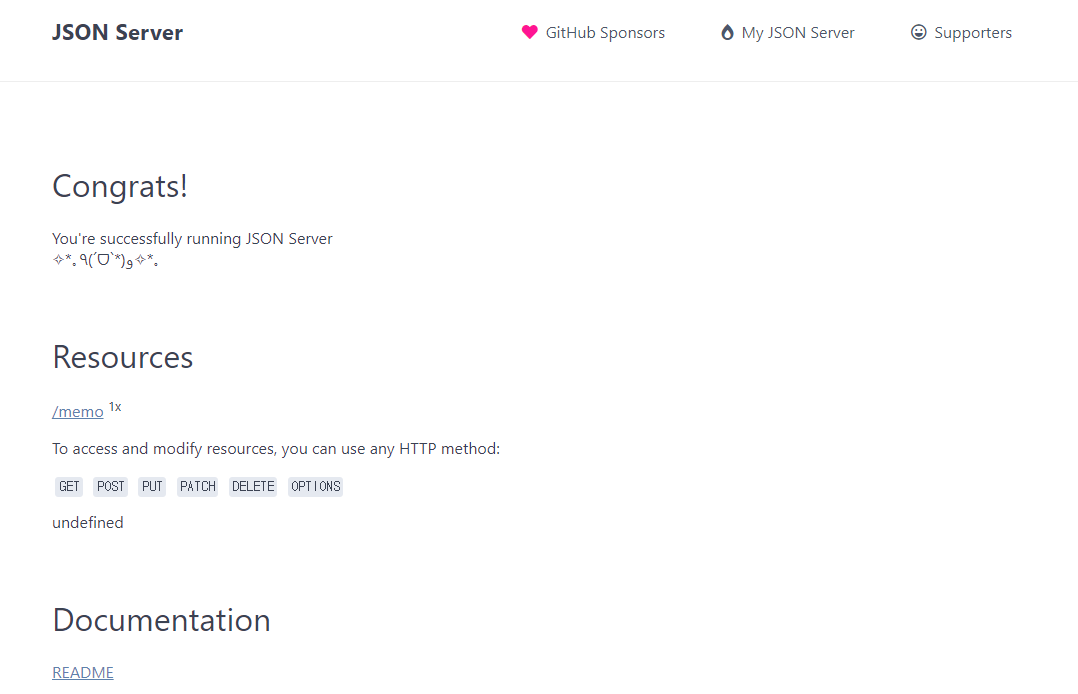Viewport: 1078px width, 694px height.
Task: Click the POST method badge
Action: (111, 486)
